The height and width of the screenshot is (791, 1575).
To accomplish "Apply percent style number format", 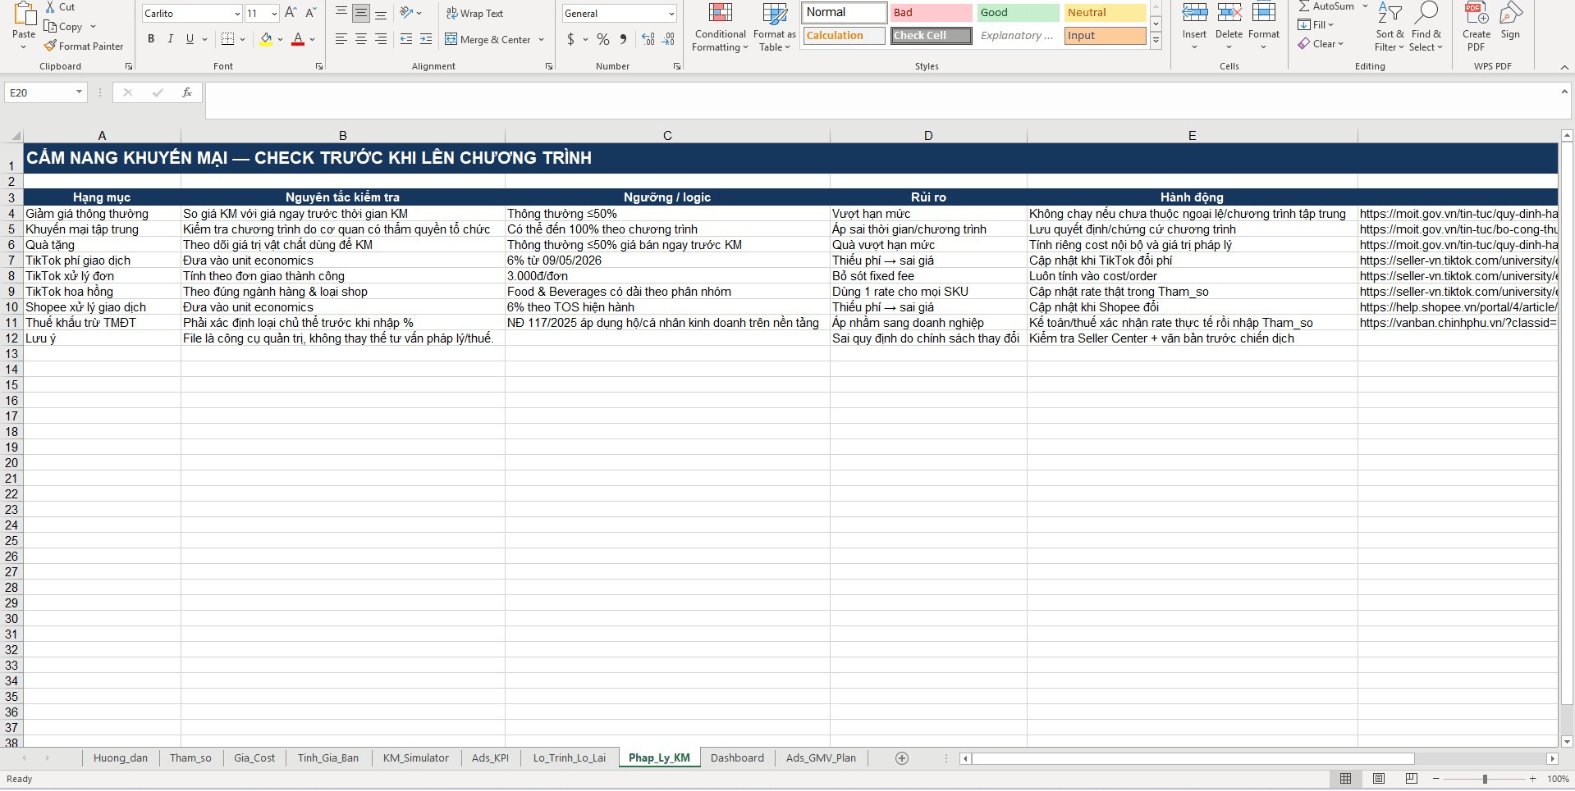I will click(x=603, y=39).
